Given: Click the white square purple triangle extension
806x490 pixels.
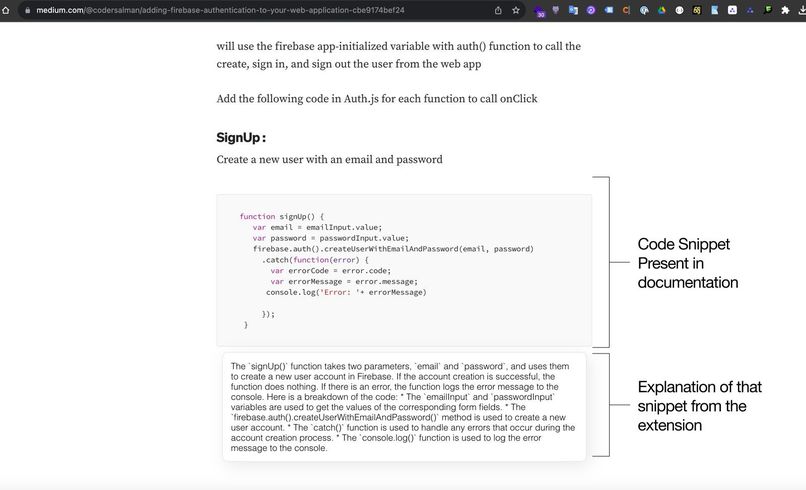Looking at the screenshot, I should click(x=732, y=10).
